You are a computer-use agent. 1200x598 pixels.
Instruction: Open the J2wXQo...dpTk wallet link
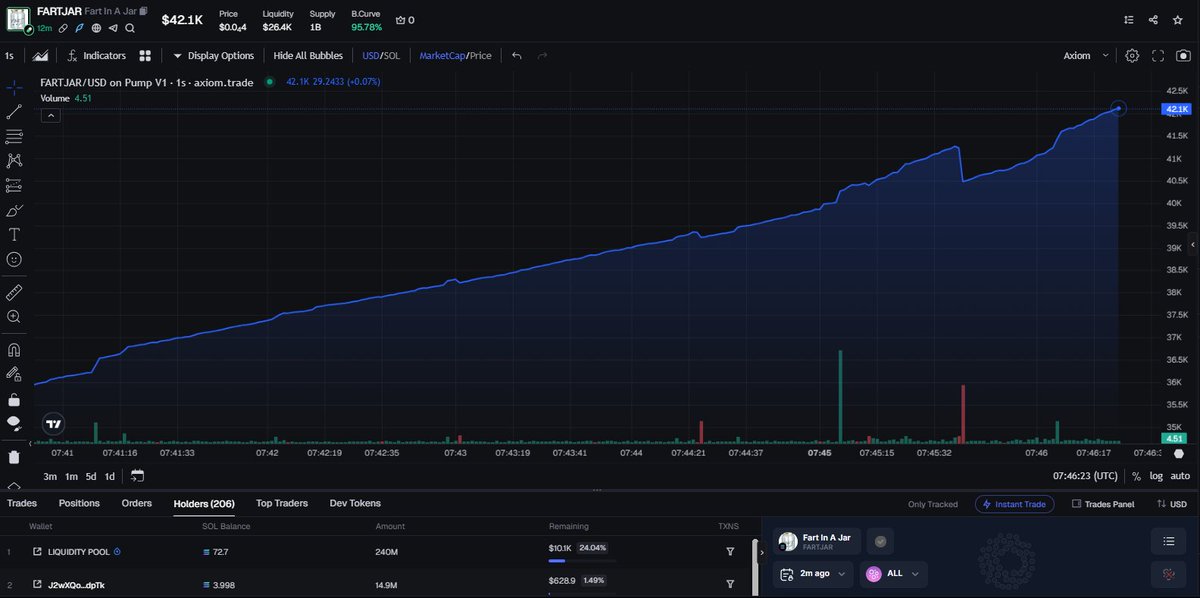(76, 584)
